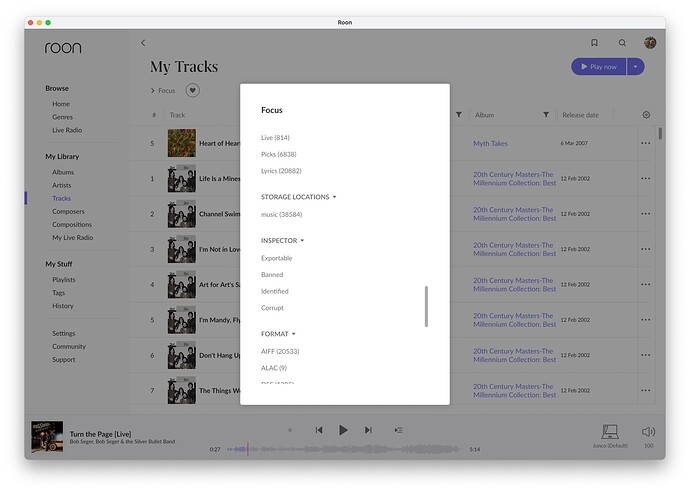Open the Myth Takes album link
The width and height of the screenshot is (690, 492).
(490, 143)
